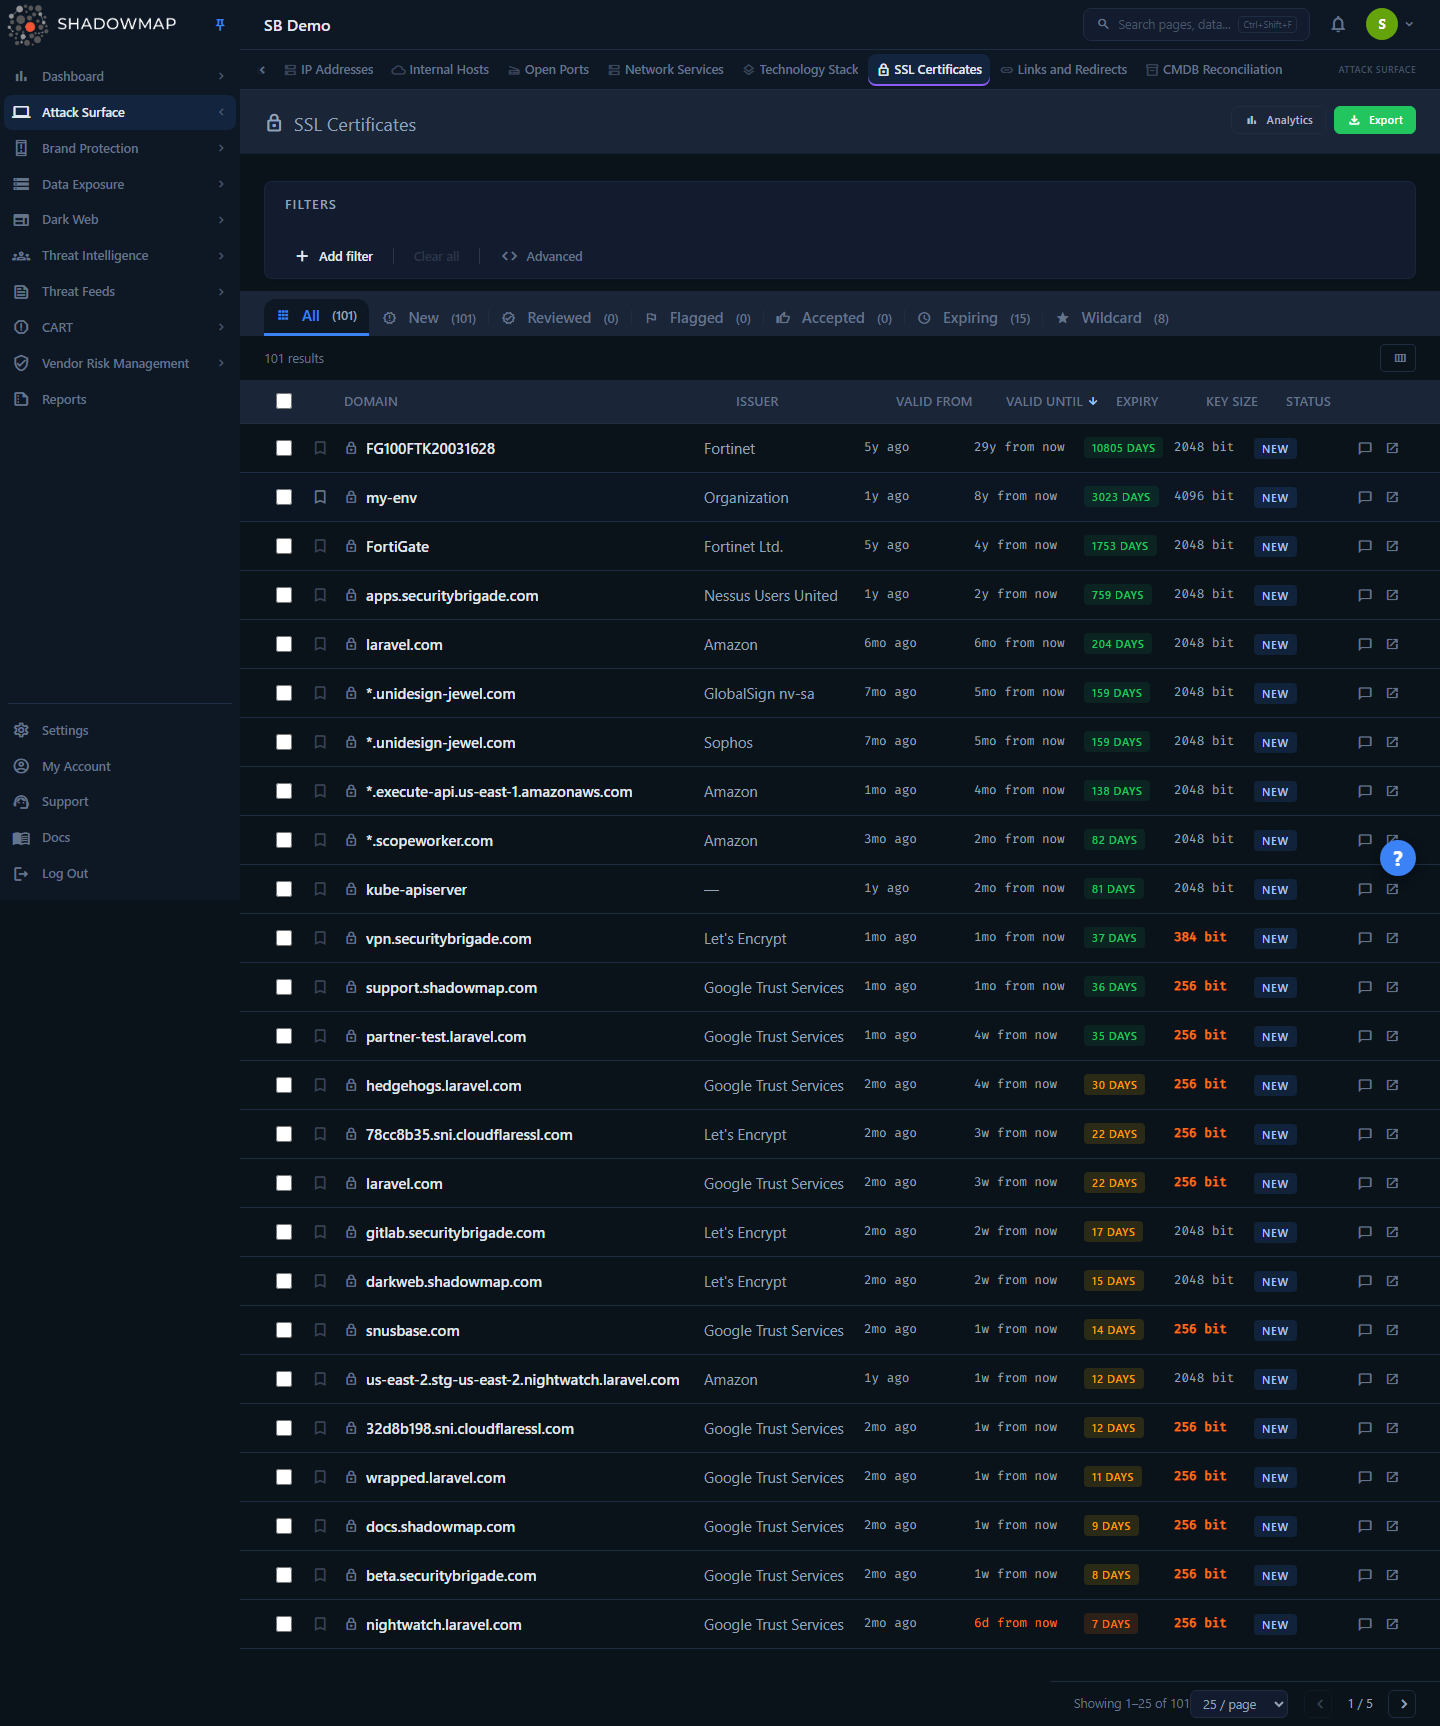Check the snusbase.com row checkbox
1440x1726 pixels.
(x=284, y=1330)
